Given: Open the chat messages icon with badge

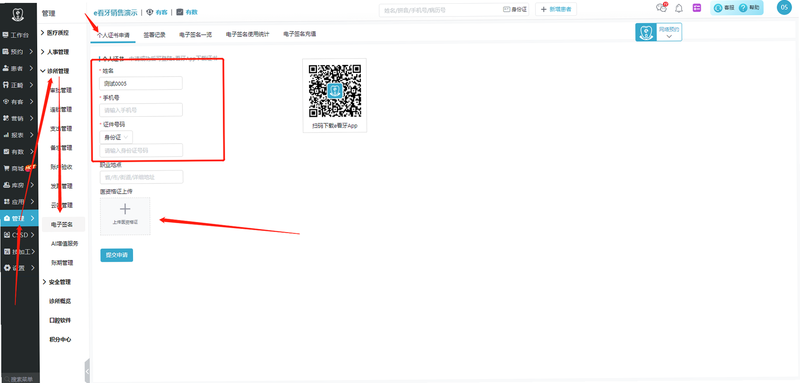Looking at the screenshot, I should (661, 8).
